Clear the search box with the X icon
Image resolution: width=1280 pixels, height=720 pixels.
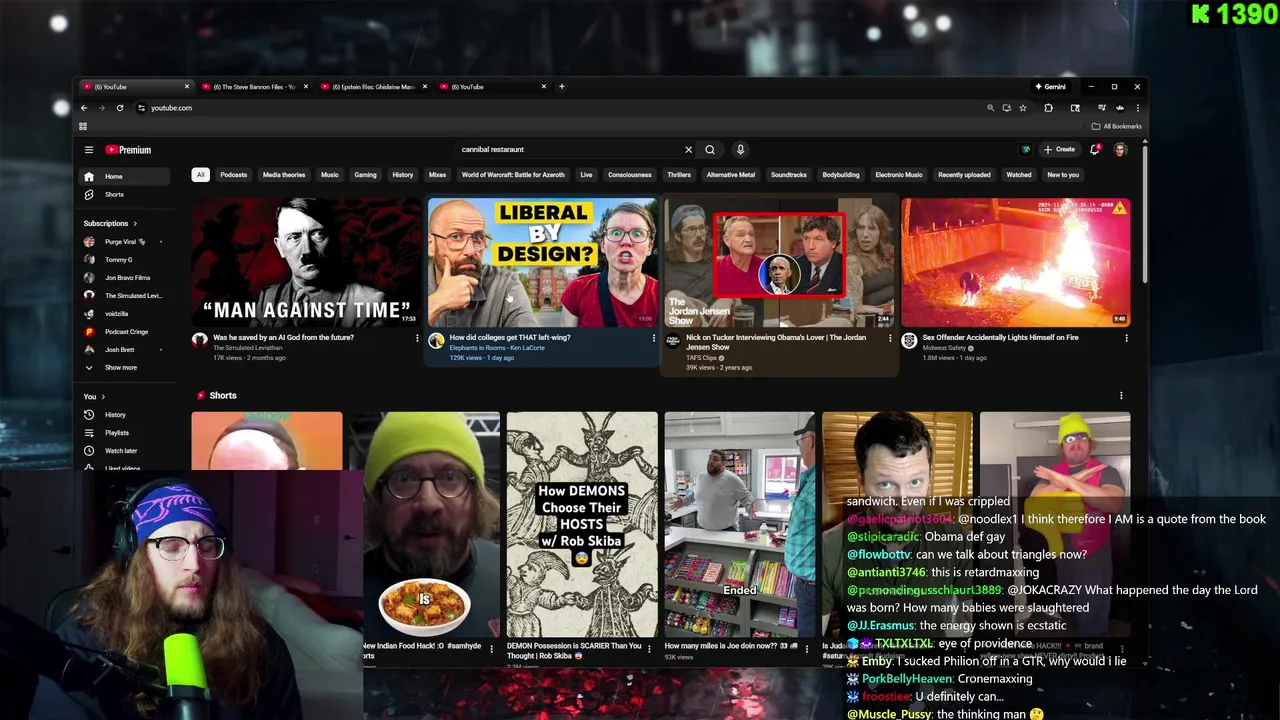tap(688, 150)
